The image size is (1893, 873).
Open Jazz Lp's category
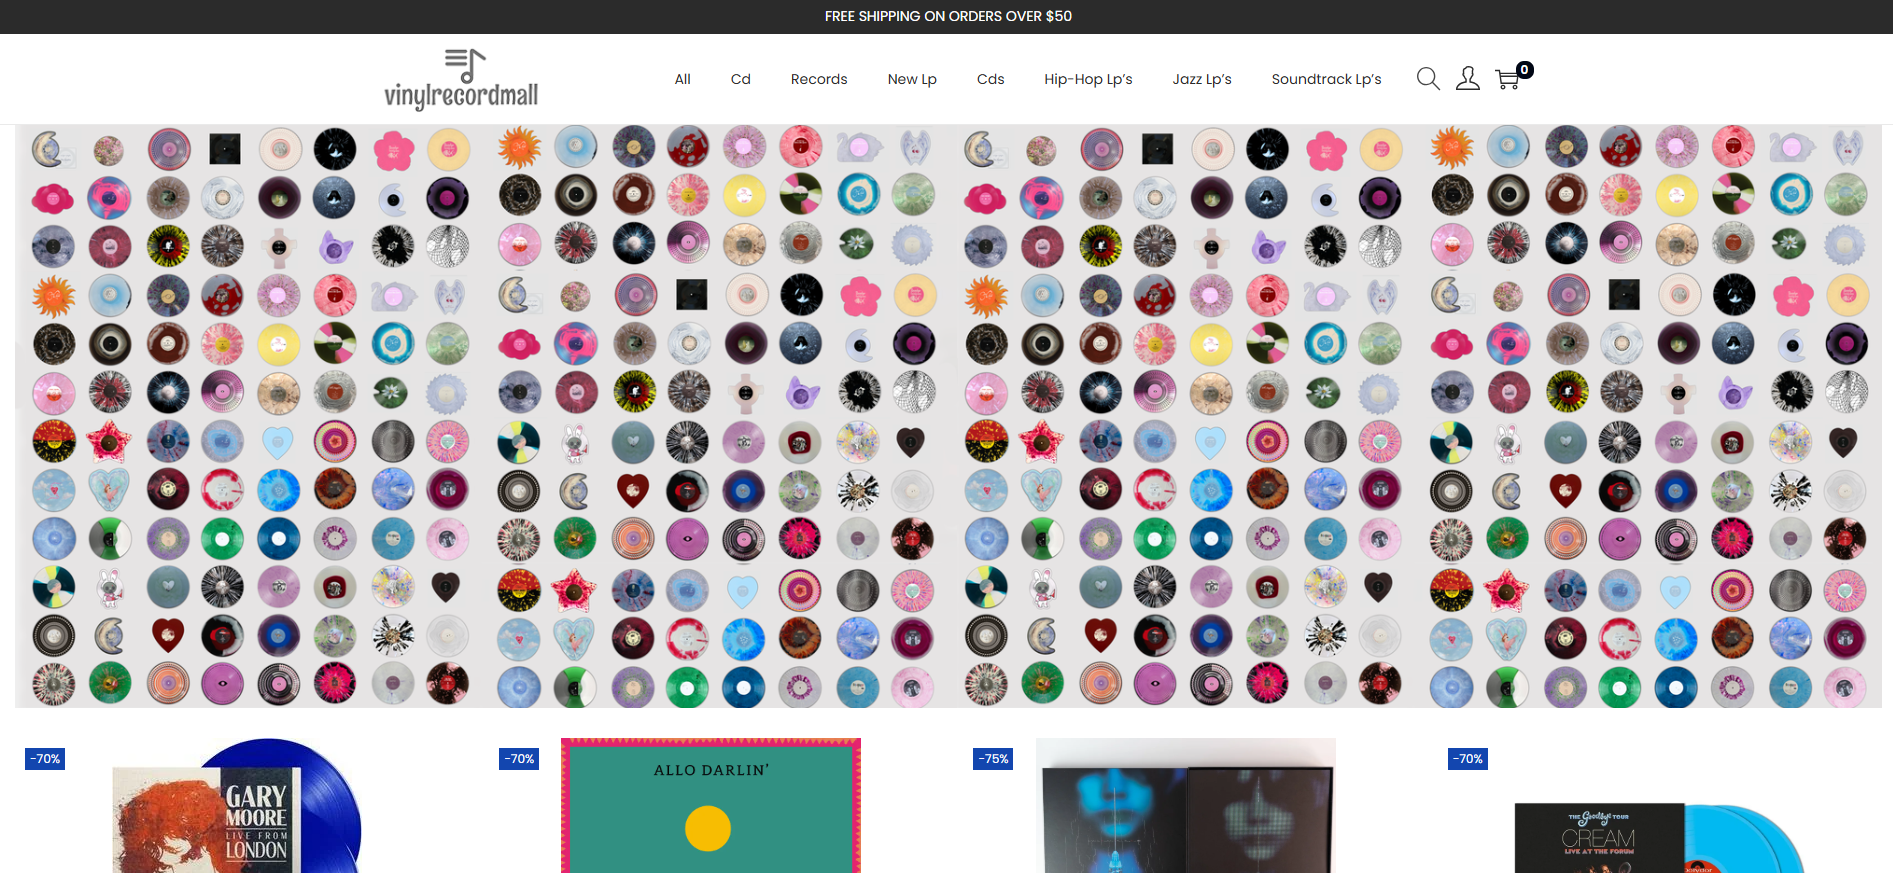click(1201, 79)
